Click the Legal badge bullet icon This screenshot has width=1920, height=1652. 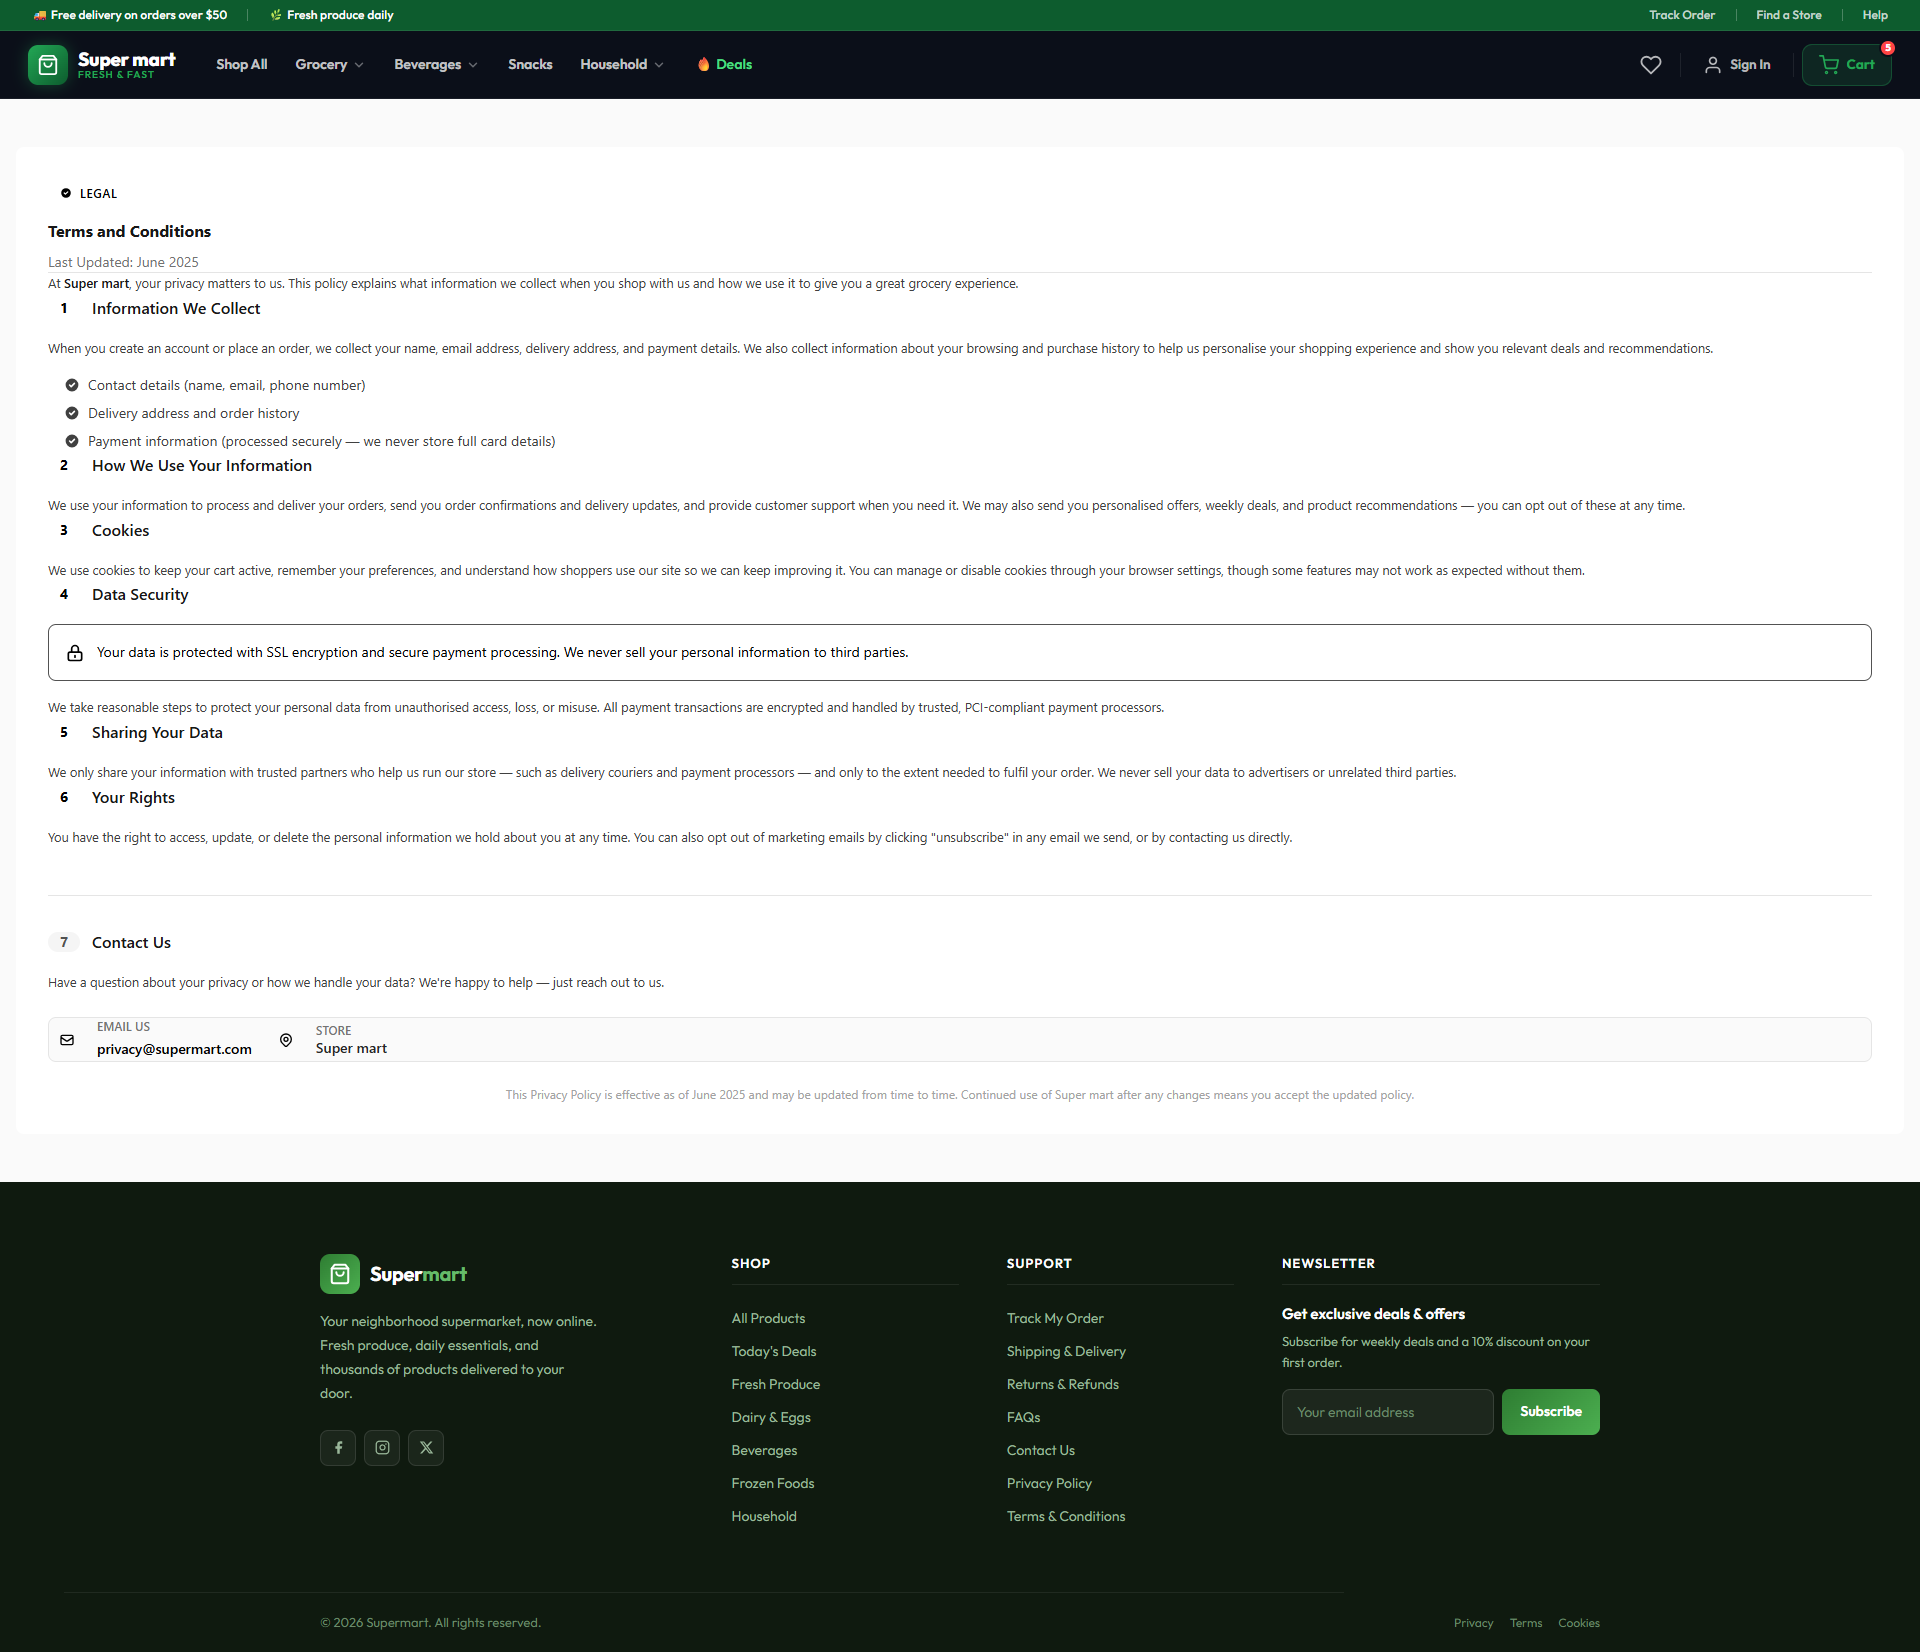pyautogui.click(x=66, y=193)
